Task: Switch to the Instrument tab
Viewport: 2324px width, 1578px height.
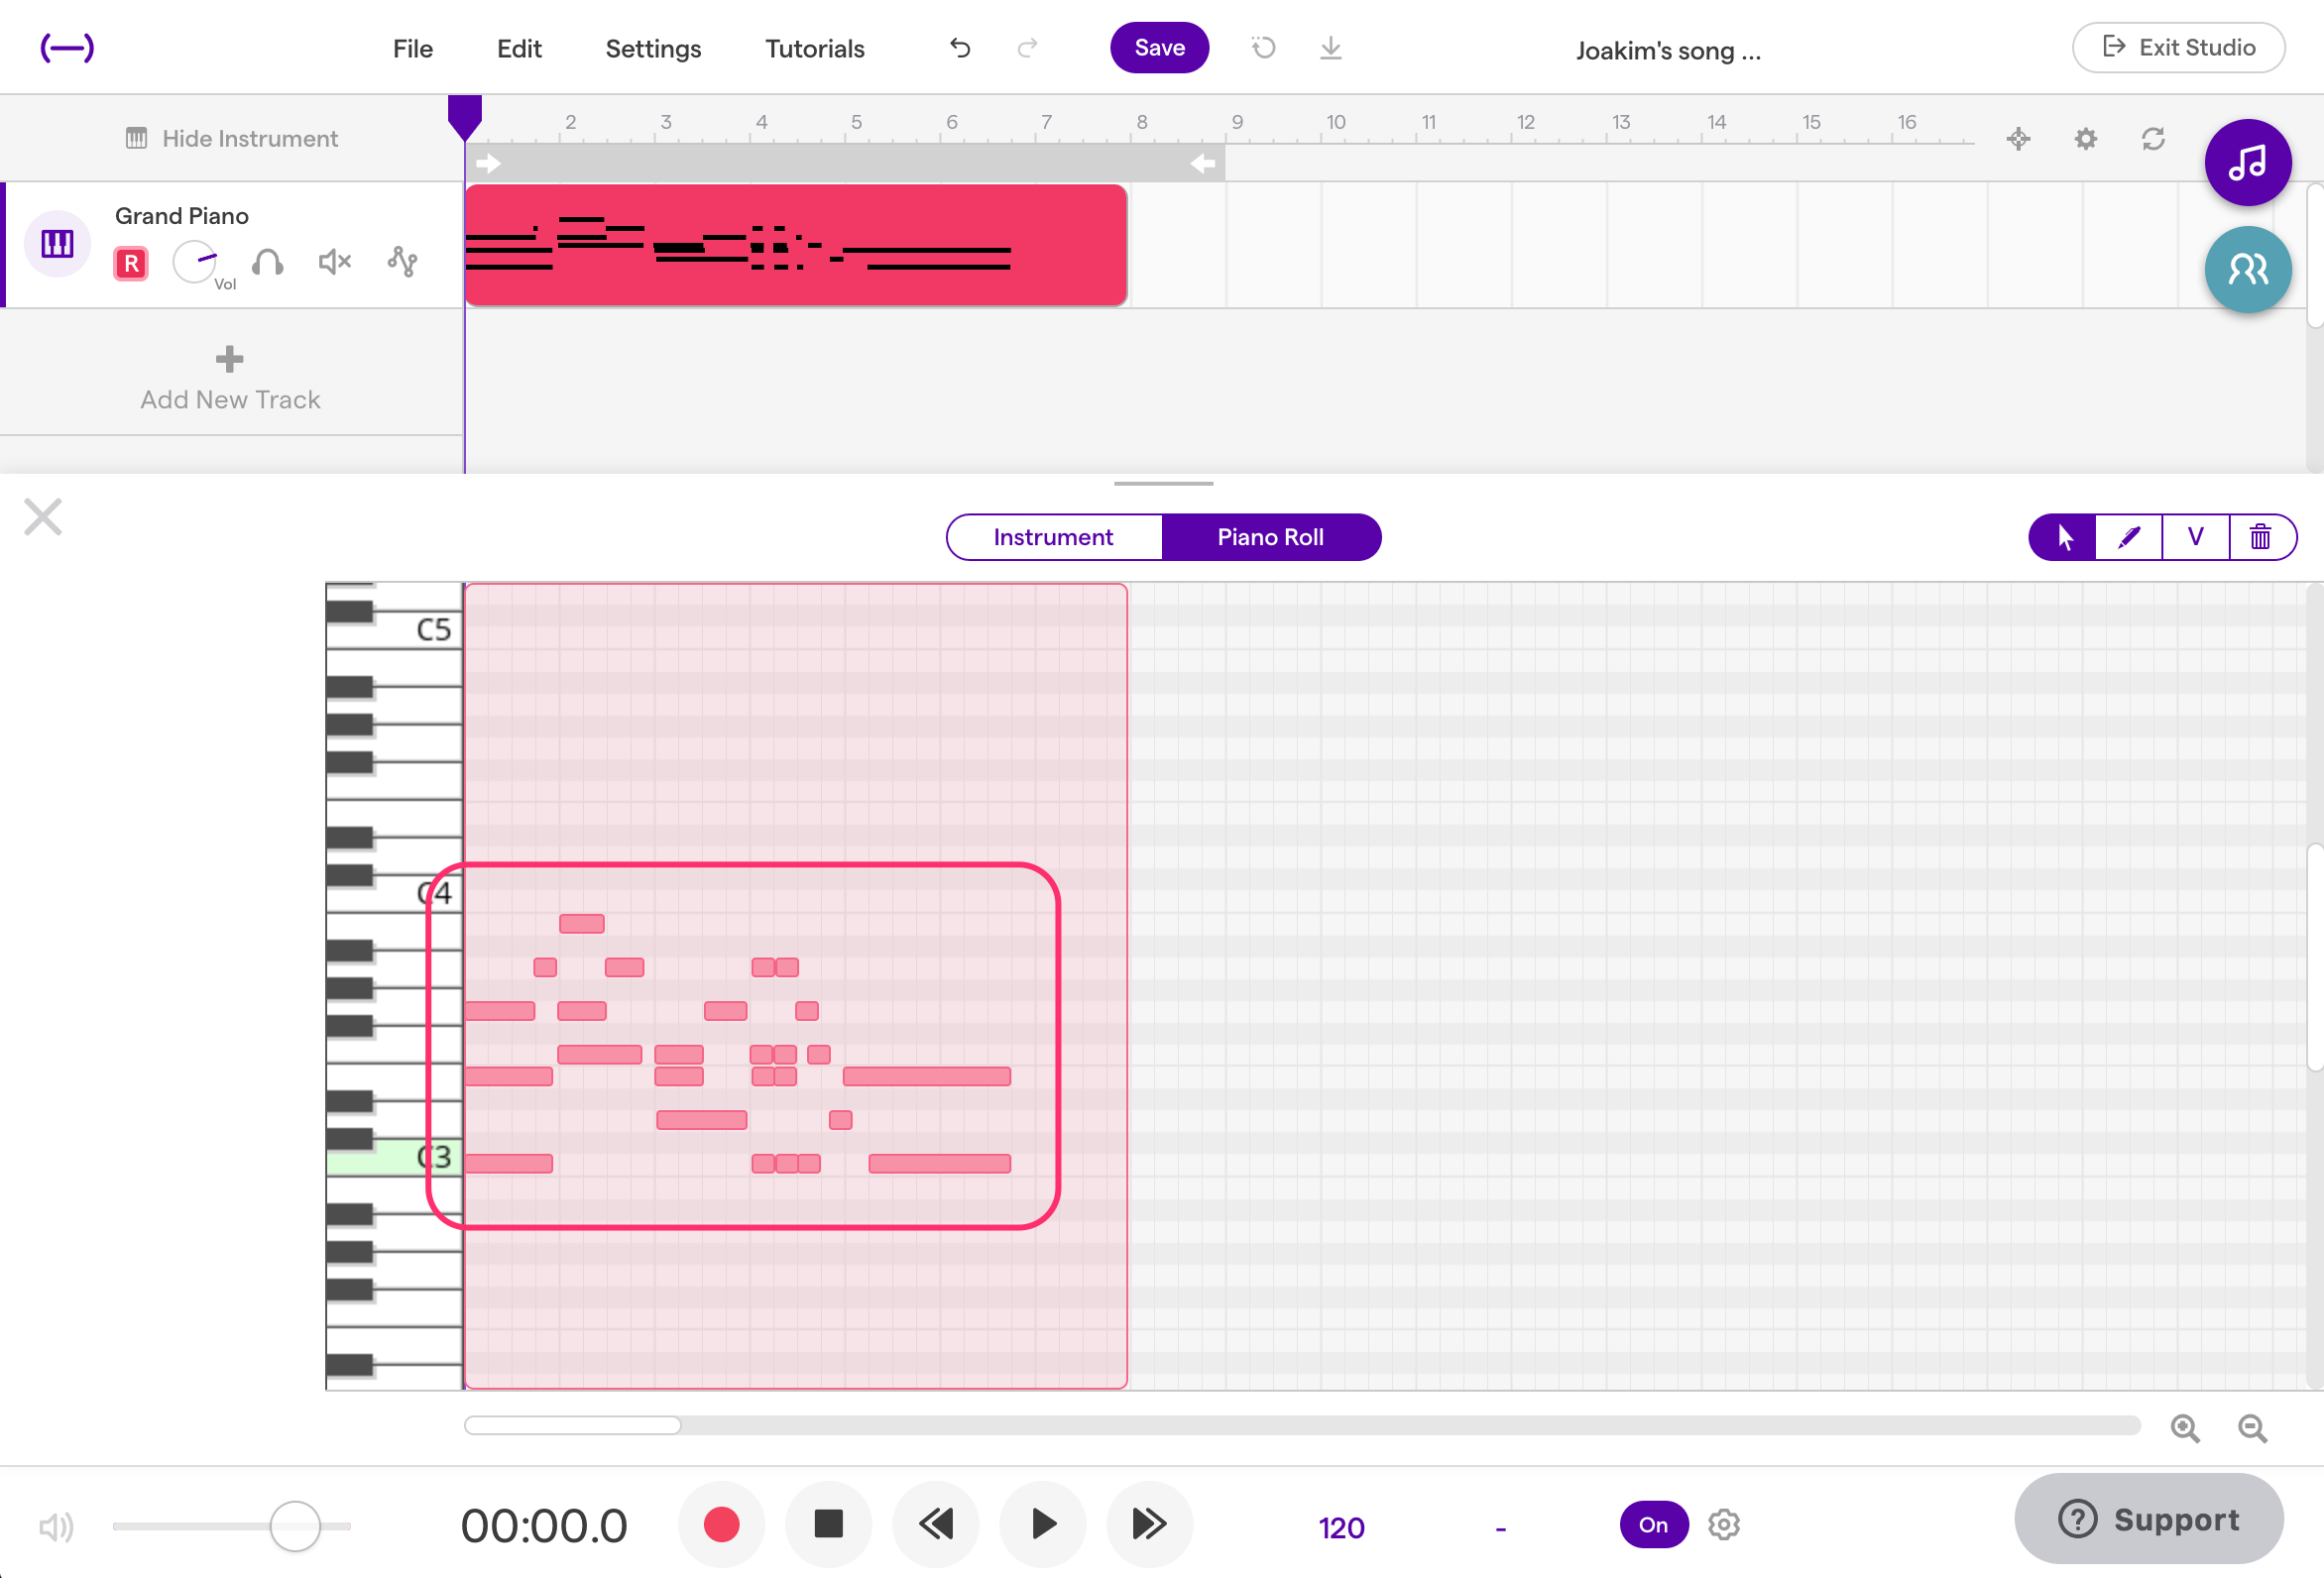Action: pos(1053,537)
